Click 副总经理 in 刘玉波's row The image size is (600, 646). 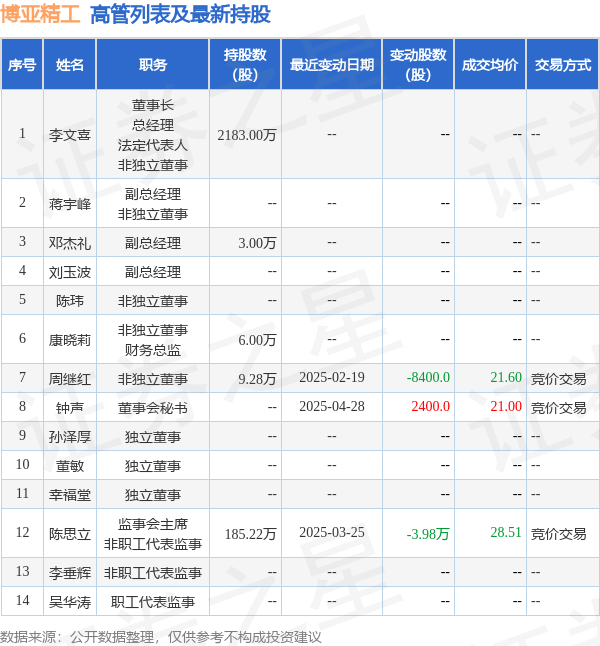(153, 272)
